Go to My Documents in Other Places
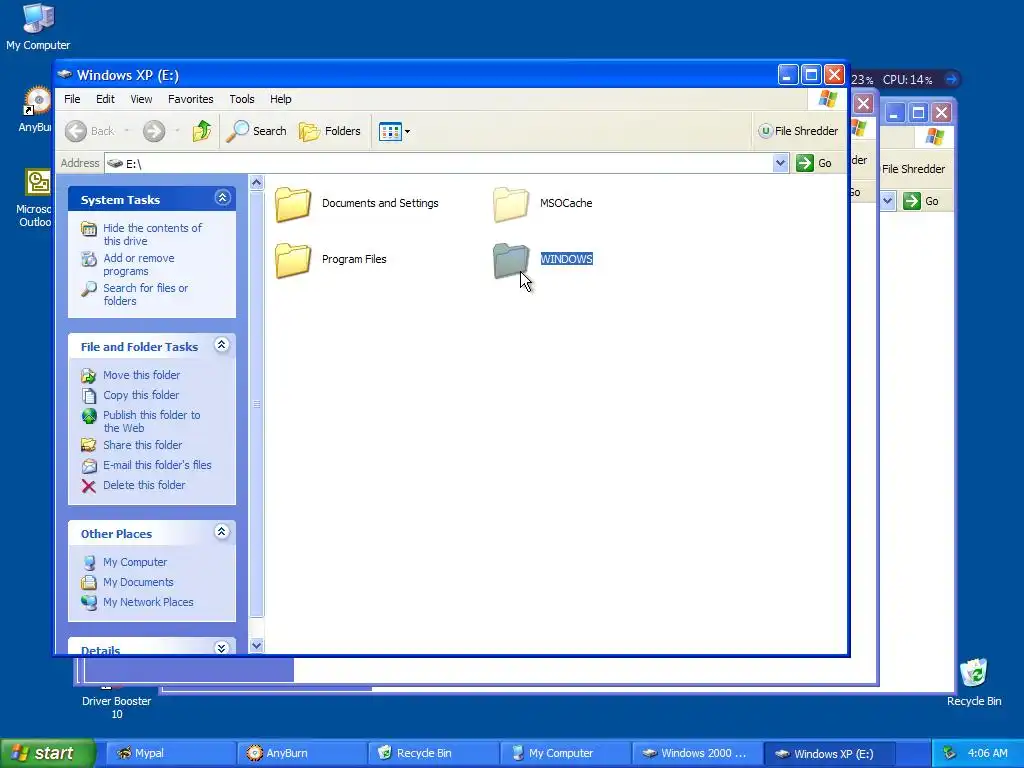The height and width of the screenshot is (768, 1024). 138,583
